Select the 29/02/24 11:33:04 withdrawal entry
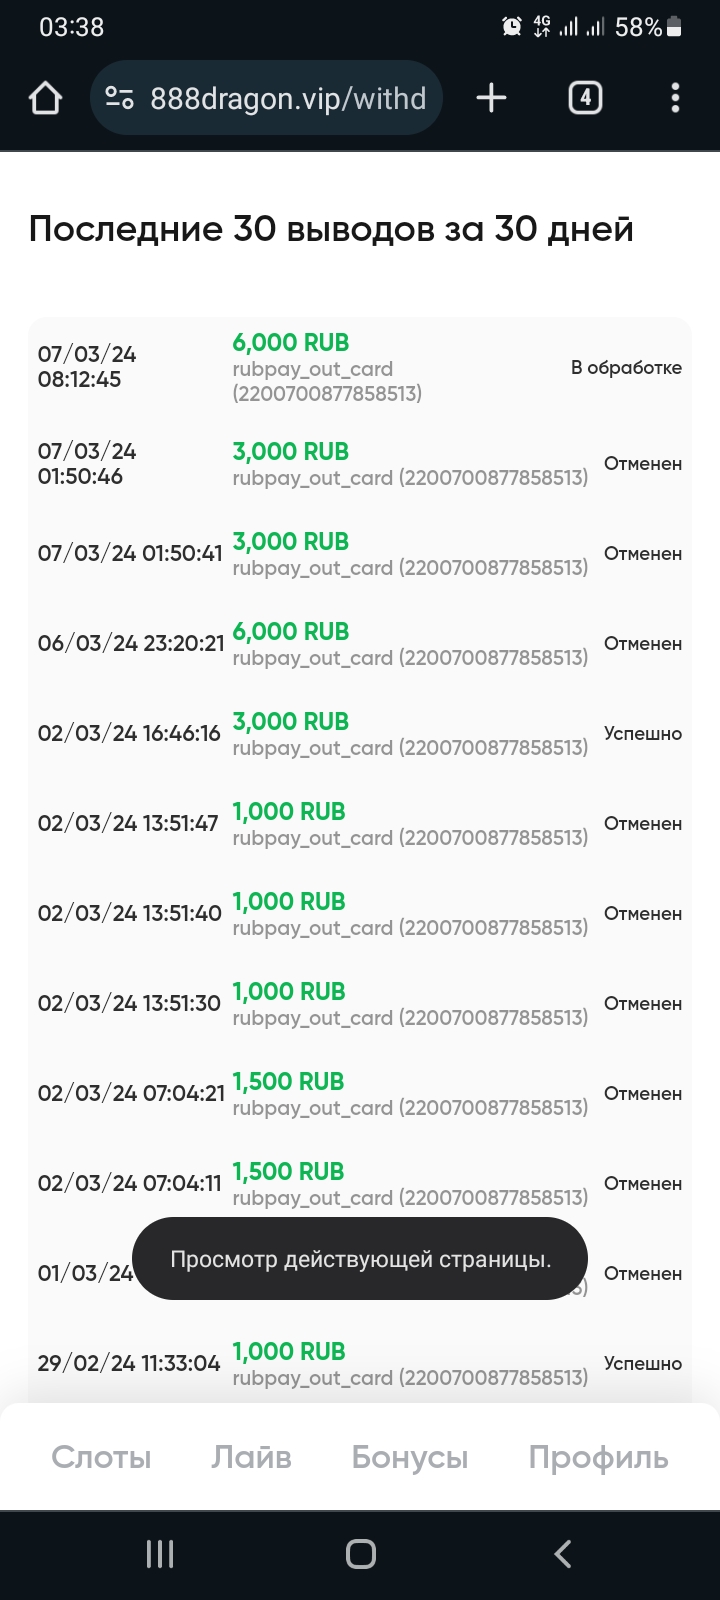Screen dimensions: 720x1600 click(360, 1363)
